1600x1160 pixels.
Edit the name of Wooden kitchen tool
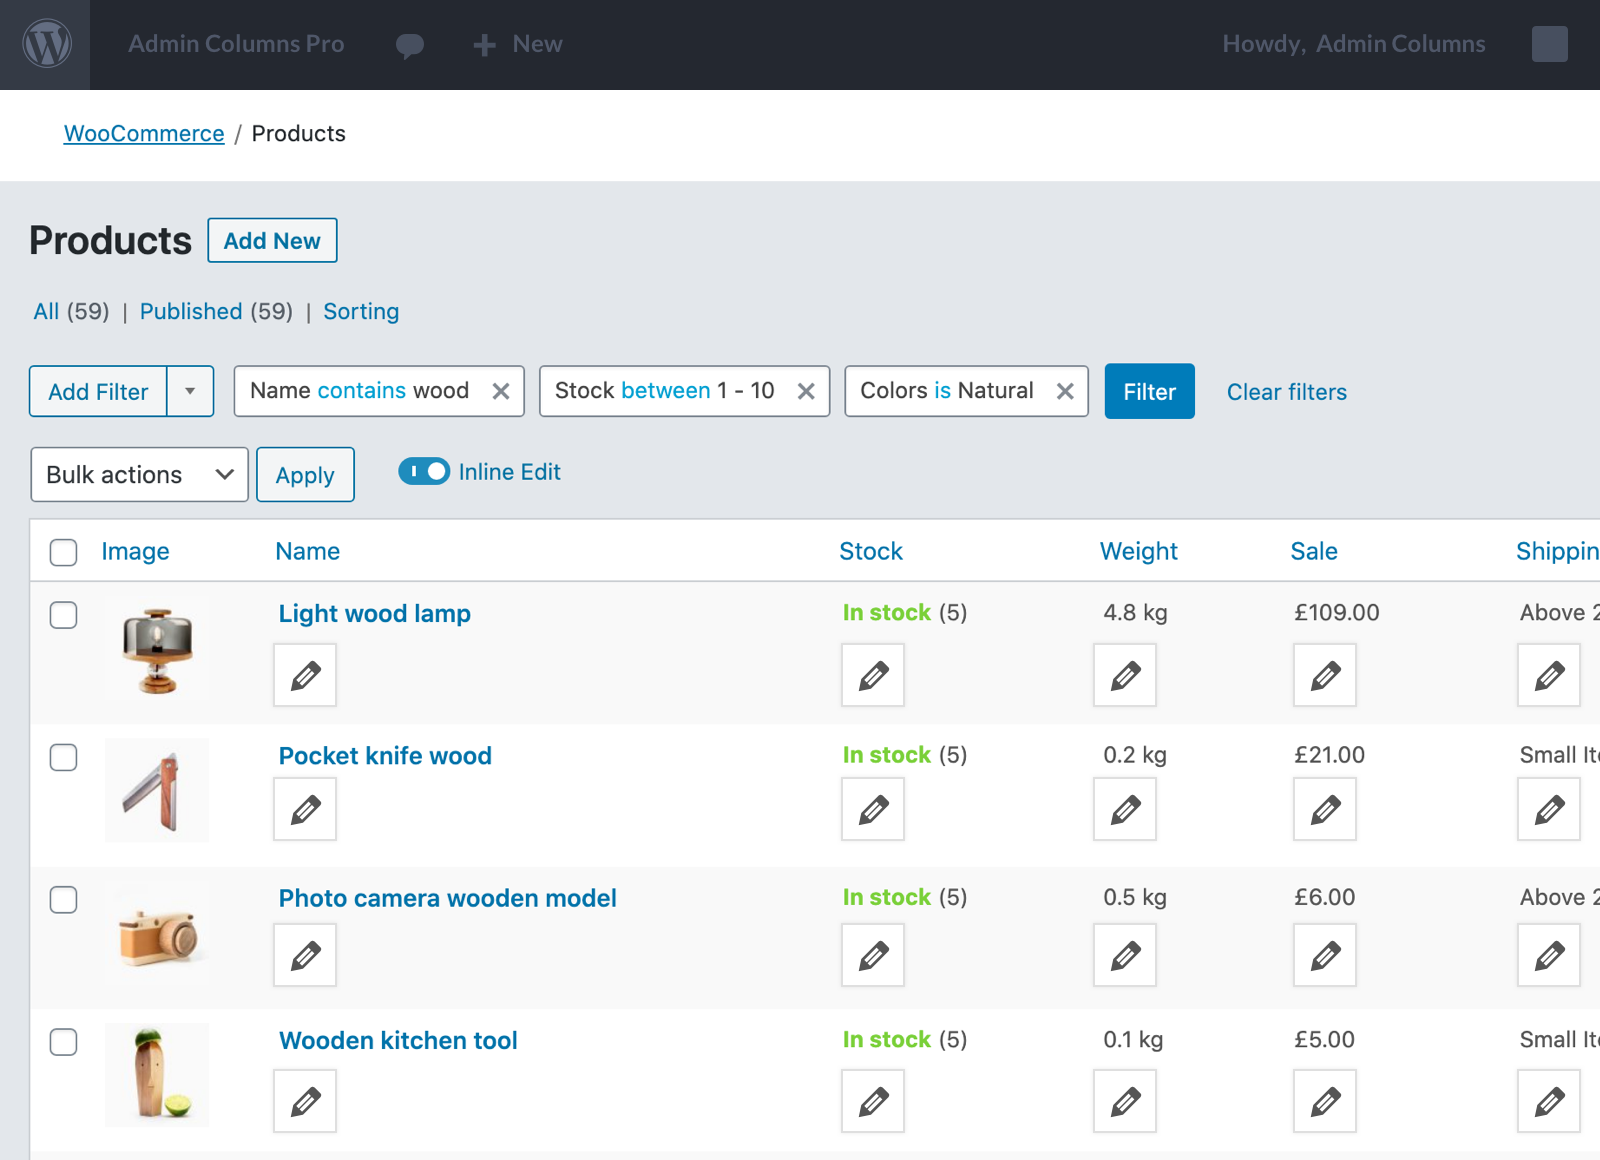pos(304,1101)
